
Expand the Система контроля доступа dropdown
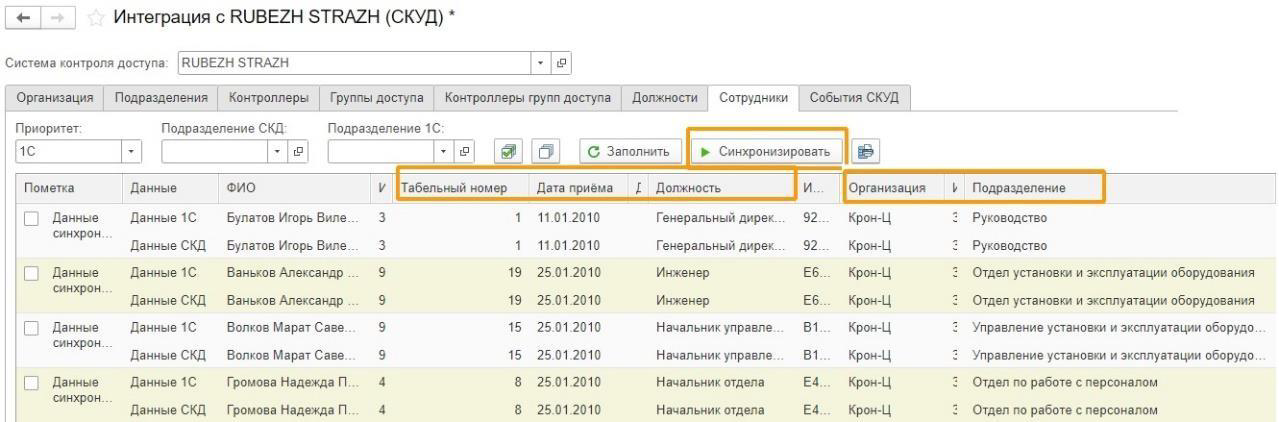[541, 63]
